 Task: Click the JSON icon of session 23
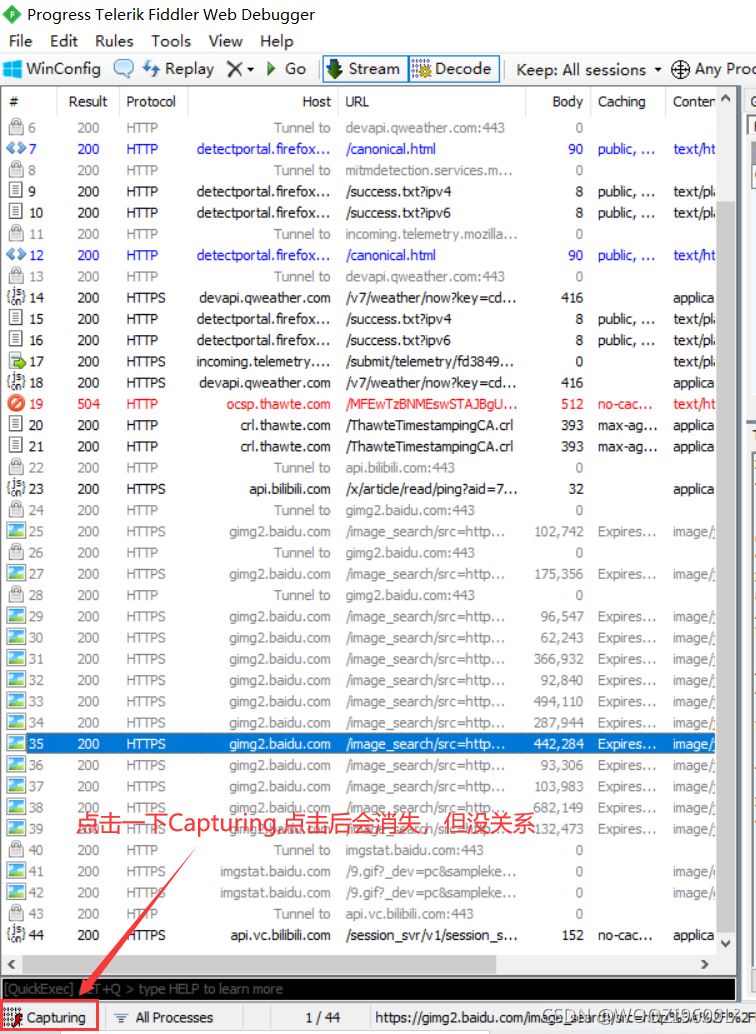[16, 488]
